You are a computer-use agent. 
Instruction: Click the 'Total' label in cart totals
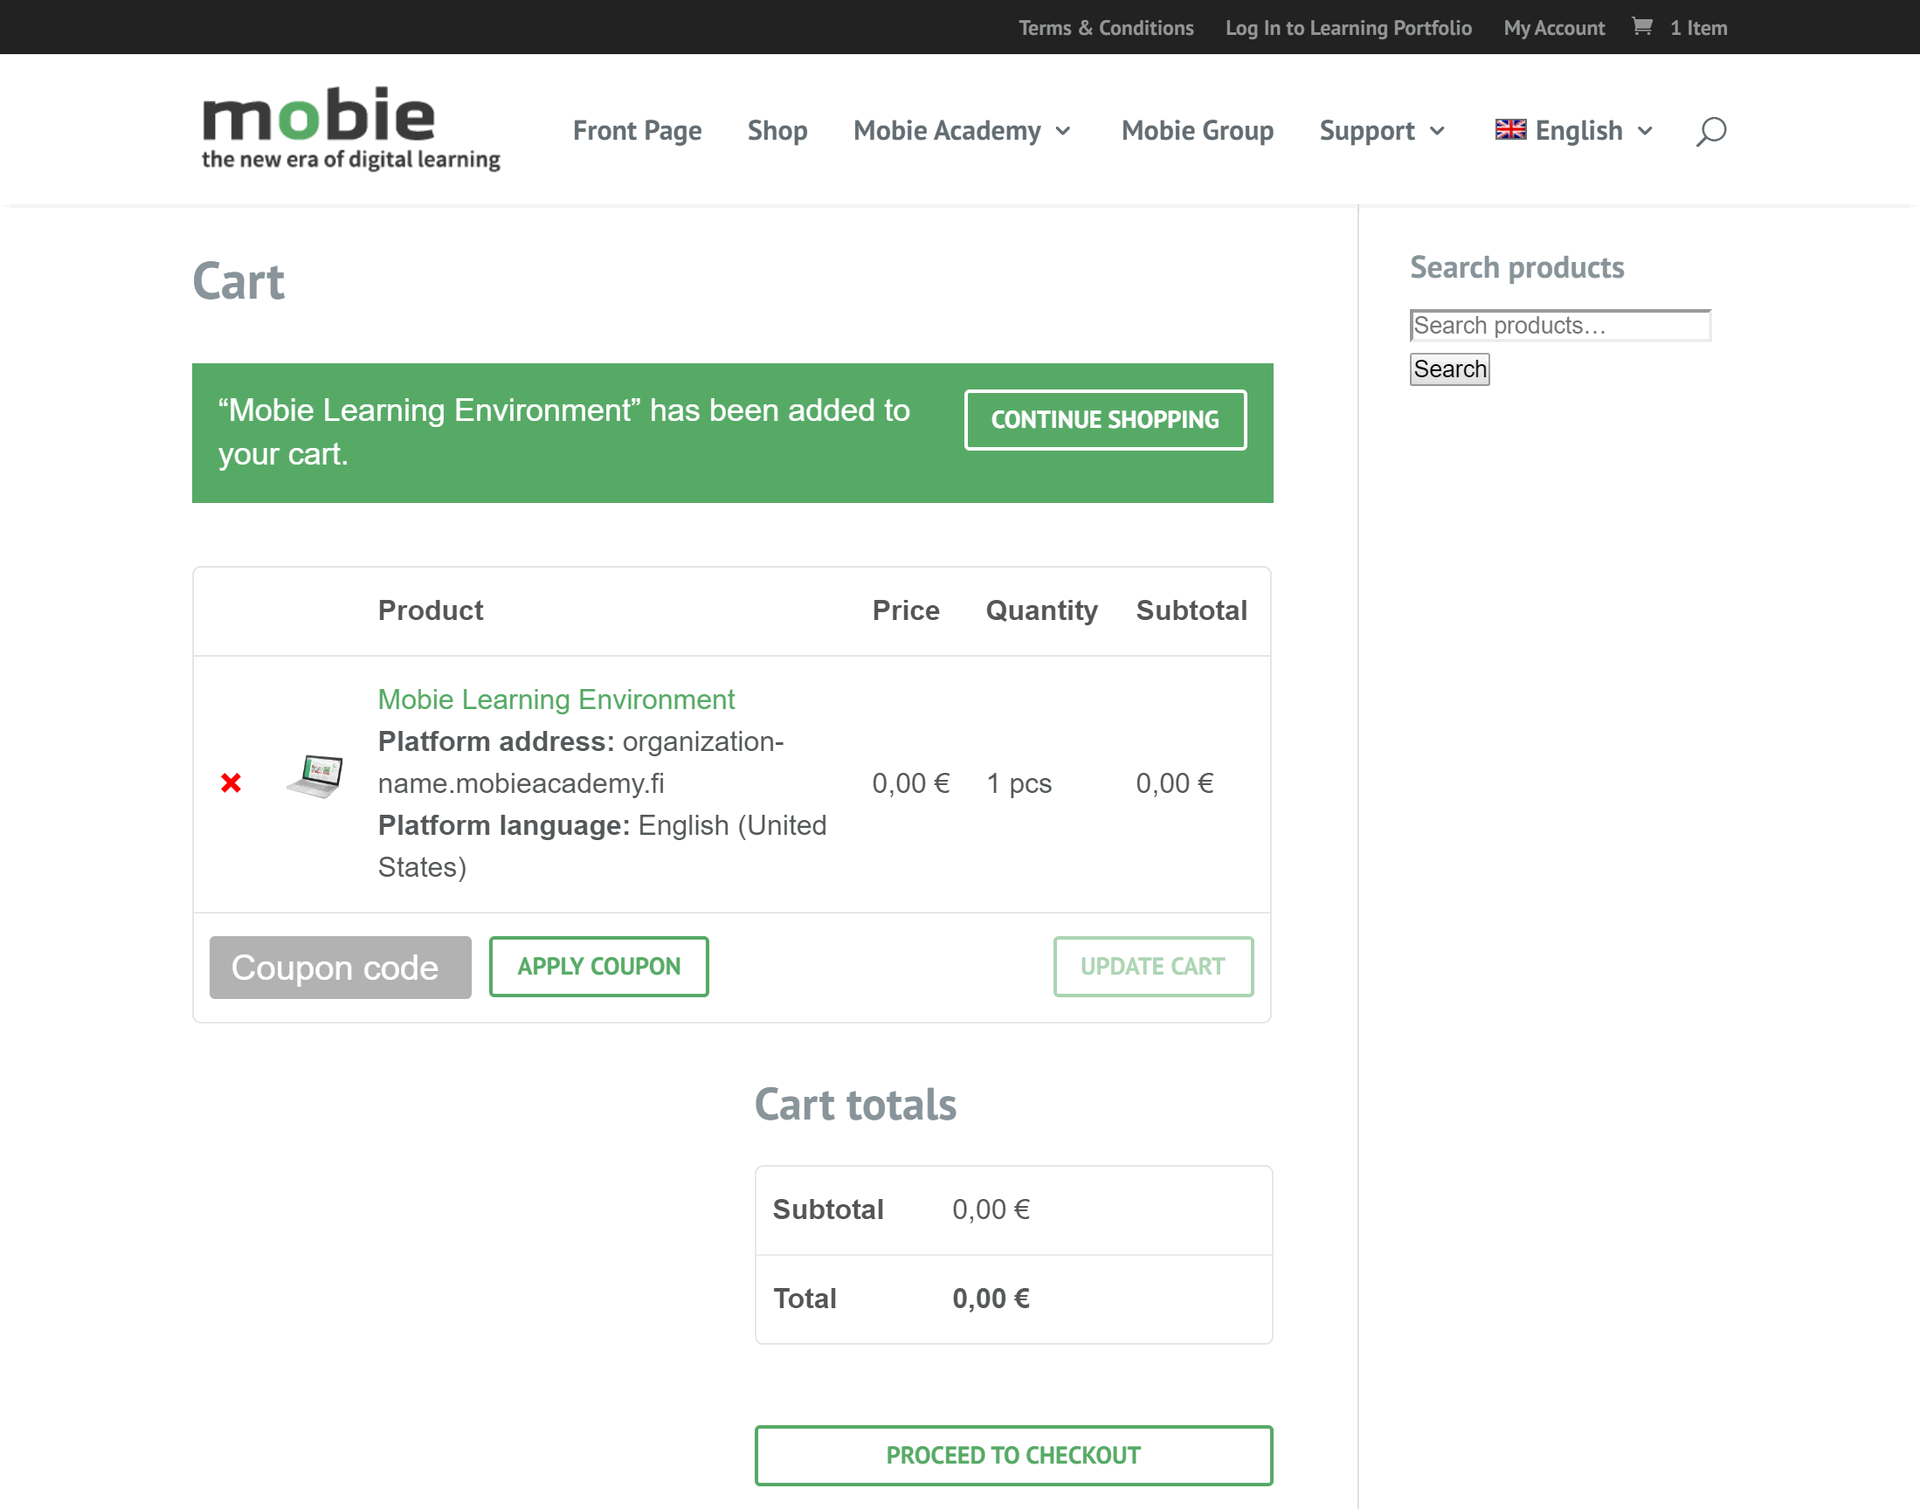[805, 1299]
